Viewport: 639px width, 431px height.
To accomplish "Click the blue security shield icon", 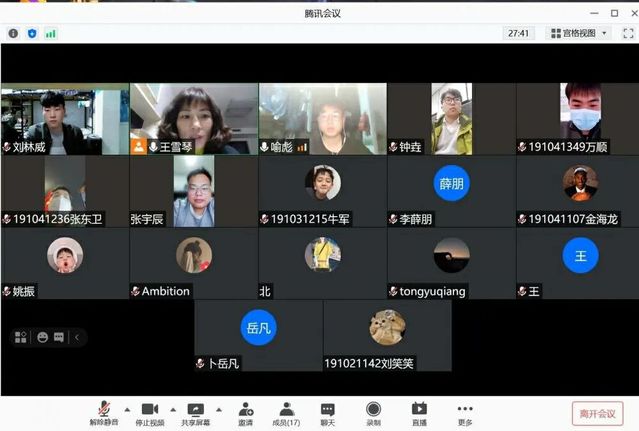I will [x=32, y=33].
